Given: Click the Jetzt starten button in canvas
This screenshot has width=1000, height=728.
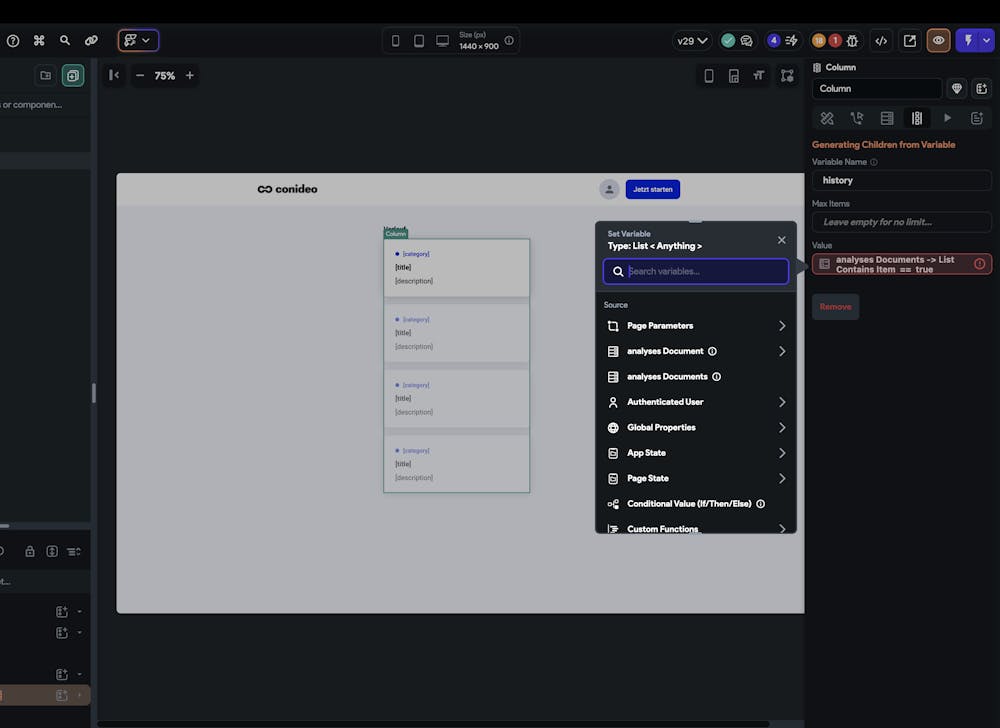Looking at the screenshot, I should click(653, 189).
